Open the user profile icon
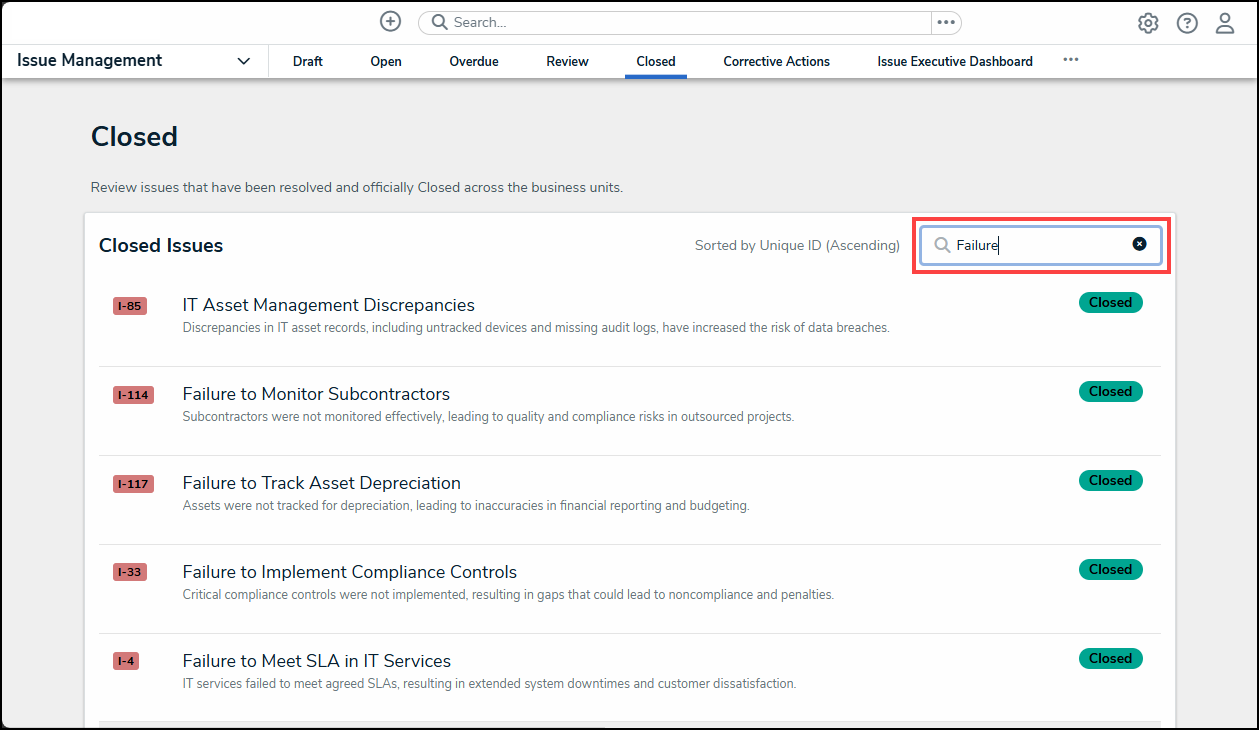Screen dimensions: 1259x730 1225,23
